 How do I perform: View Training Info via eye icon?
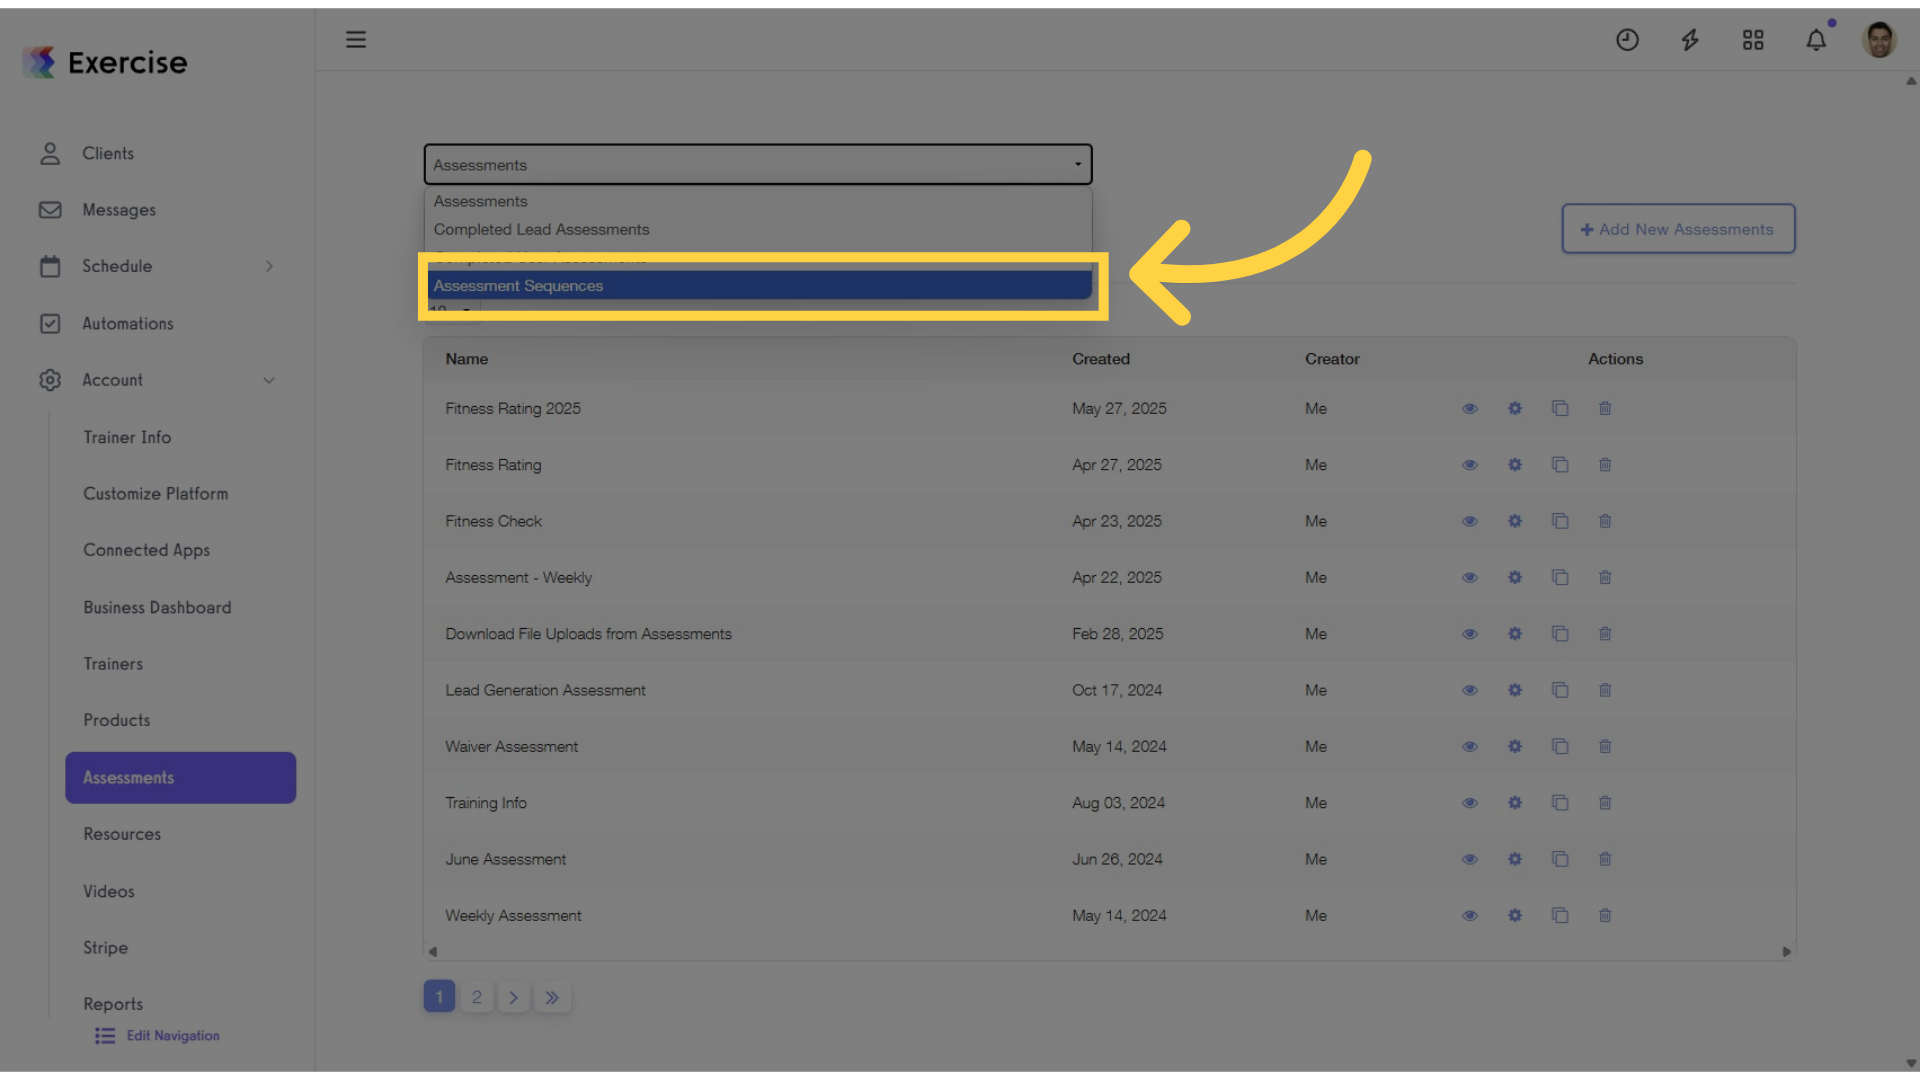(x=1470, y=803)
